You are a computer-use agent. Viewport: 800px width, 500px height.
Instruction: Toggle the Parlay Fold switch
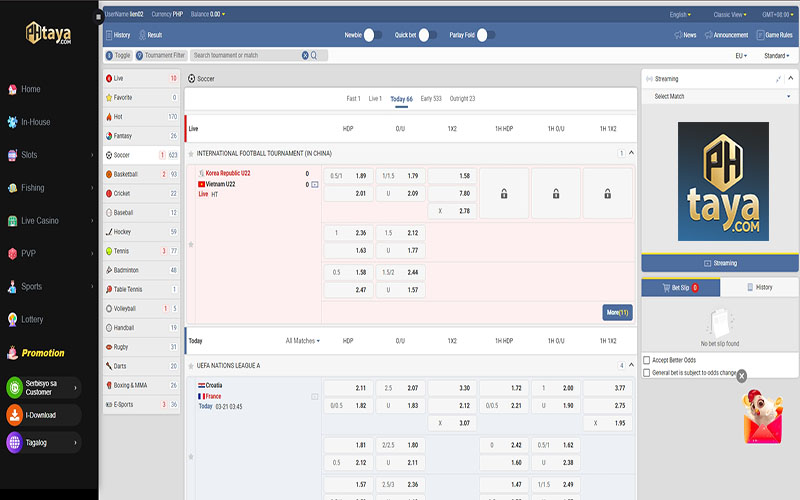[x=485, y=35]
